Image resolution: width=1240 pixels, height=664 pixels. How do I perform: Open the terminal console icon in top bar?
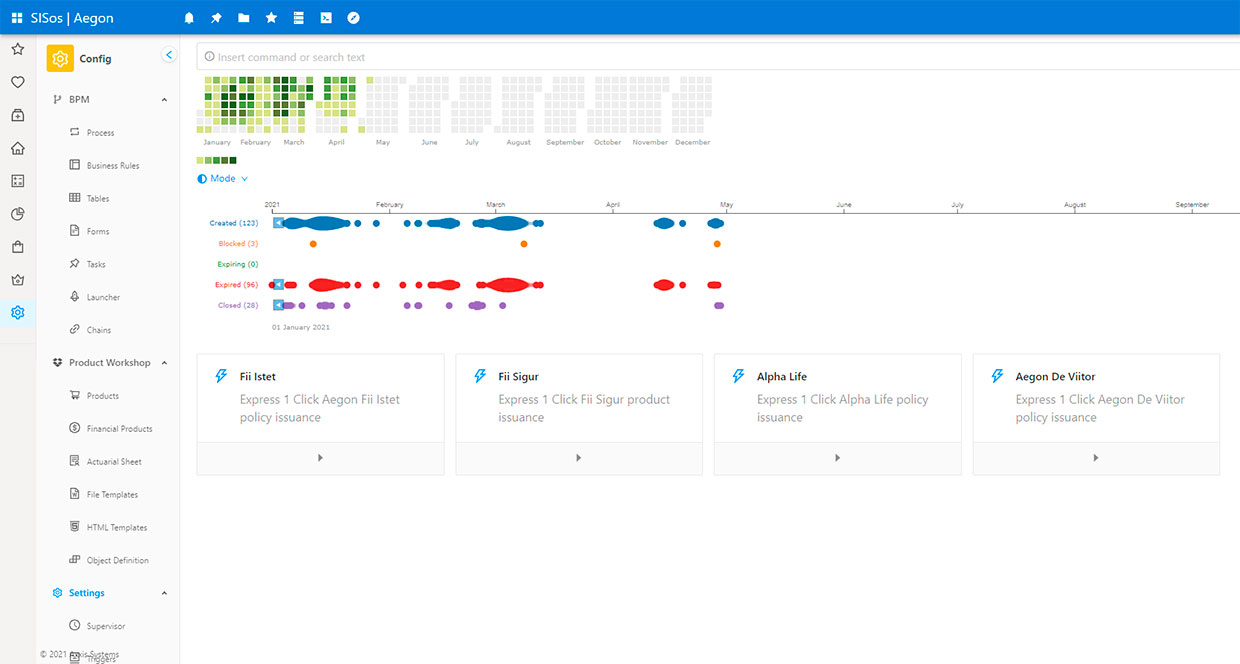click(x=326, y=18)
